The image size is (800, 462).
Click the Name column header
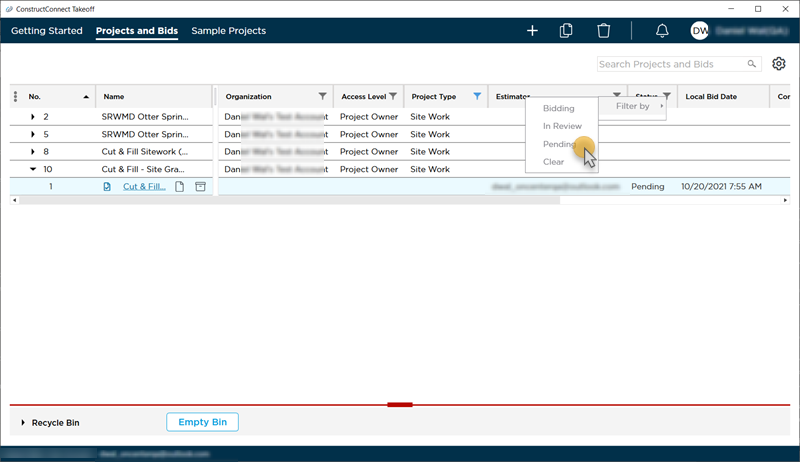tap(154, 96)
